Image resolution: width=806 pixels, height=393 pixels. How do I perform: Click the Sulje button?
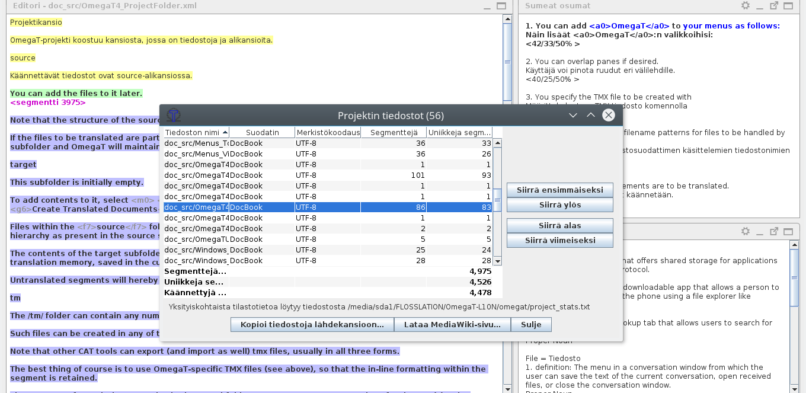click(x=531, y=325)
